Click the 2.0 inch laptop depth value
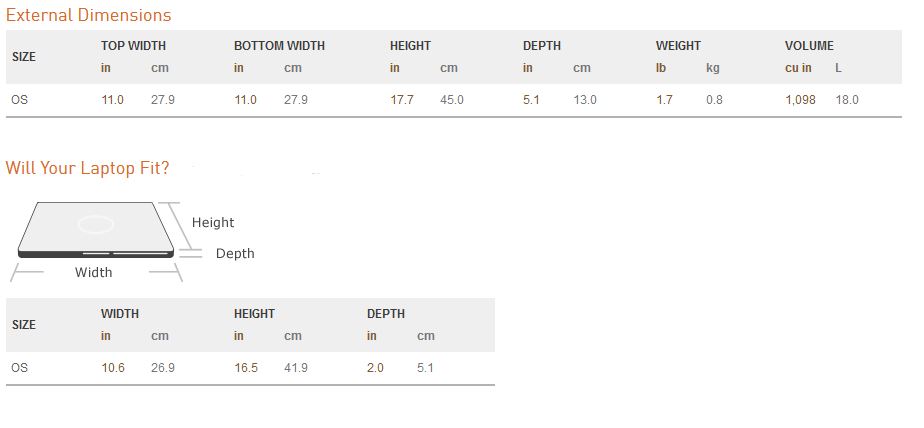924x428 pixels. [x=375, y=368]
